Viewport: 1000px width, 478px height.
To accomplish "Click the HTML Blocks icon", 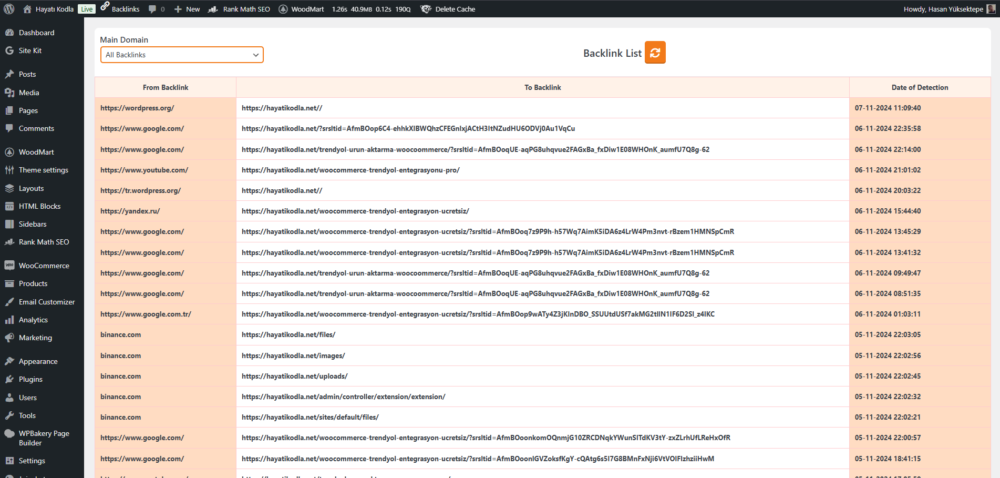I will click(x=9, y=206).
